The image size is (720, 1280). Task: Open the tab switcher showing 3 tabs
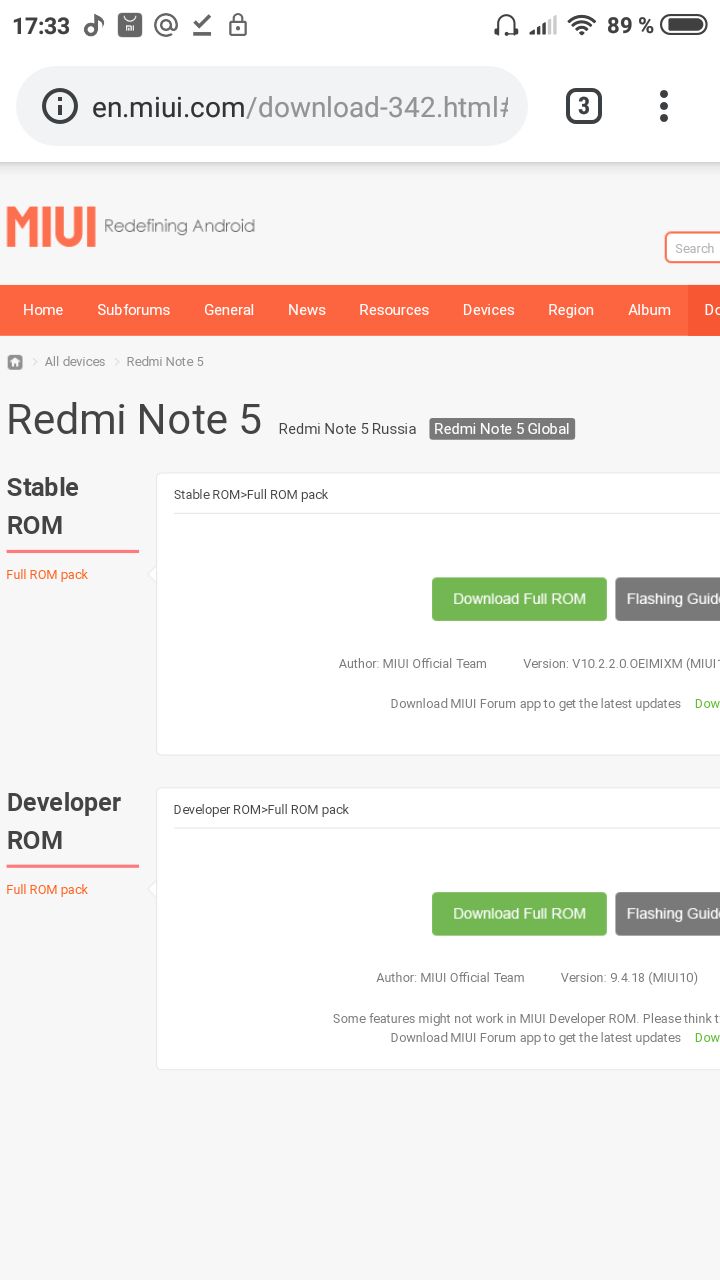[584, 106]
